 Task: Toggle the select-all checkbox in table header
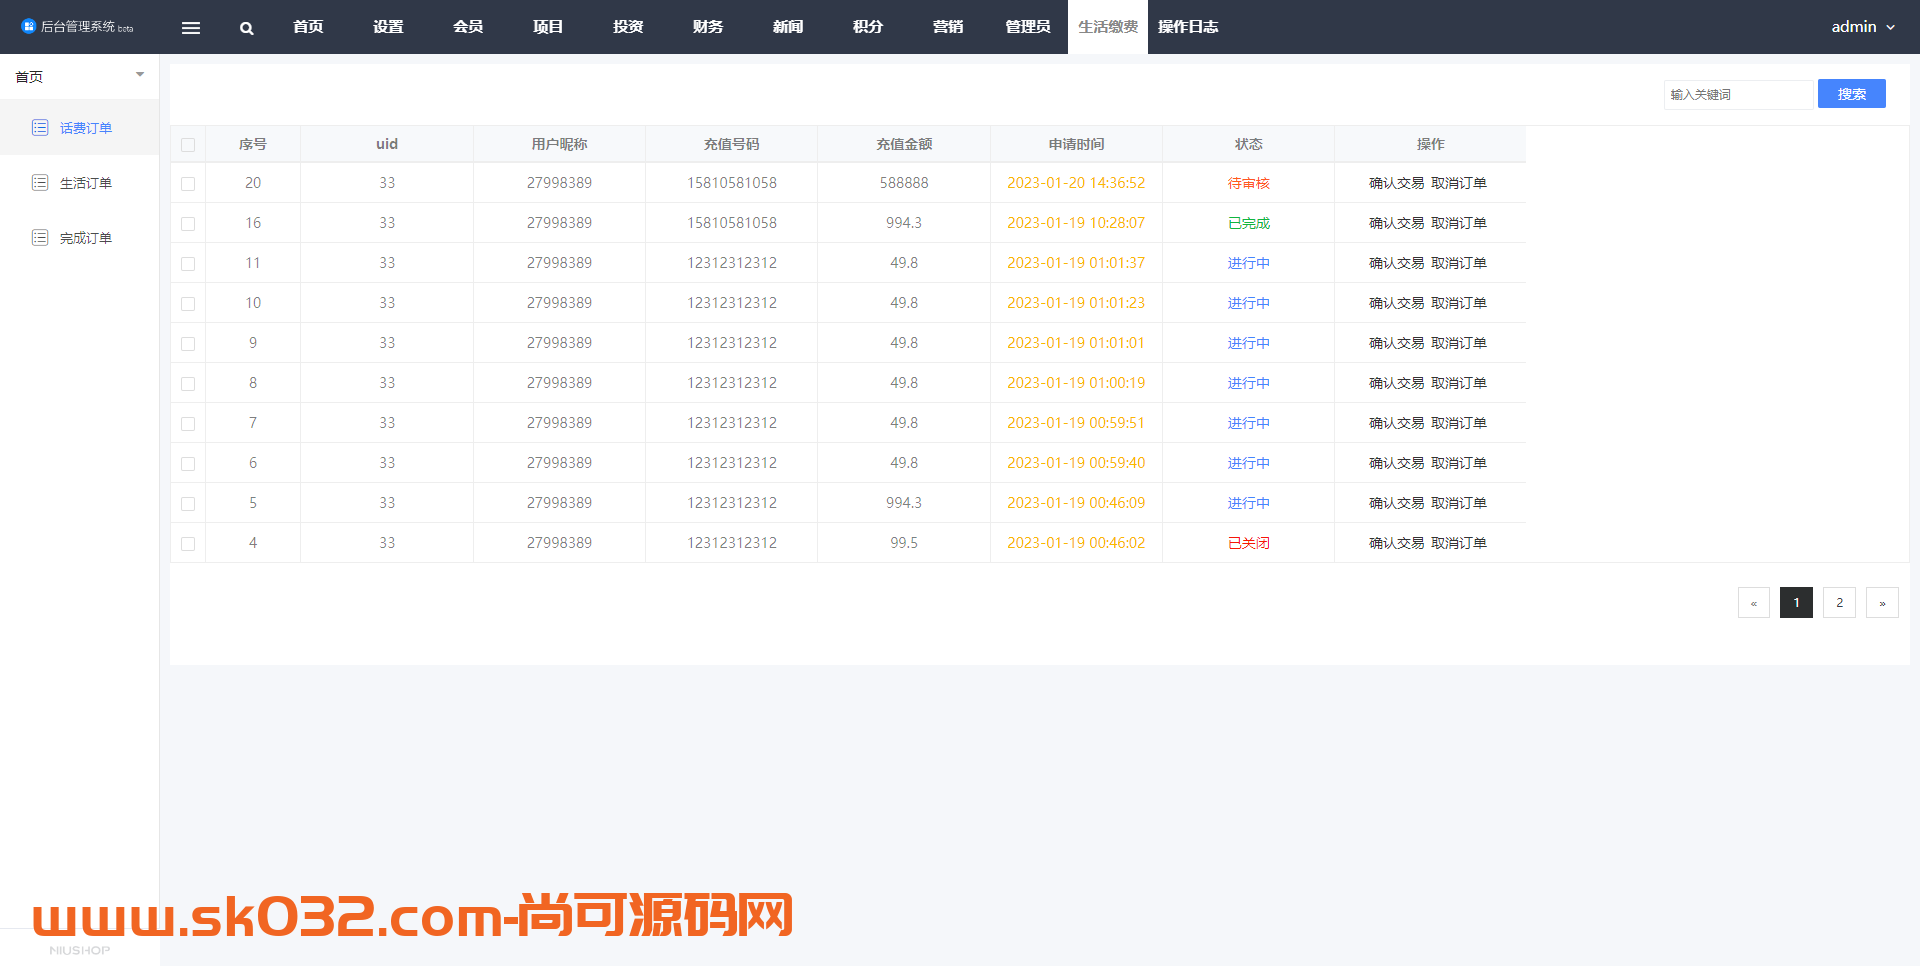pos(188,145)
